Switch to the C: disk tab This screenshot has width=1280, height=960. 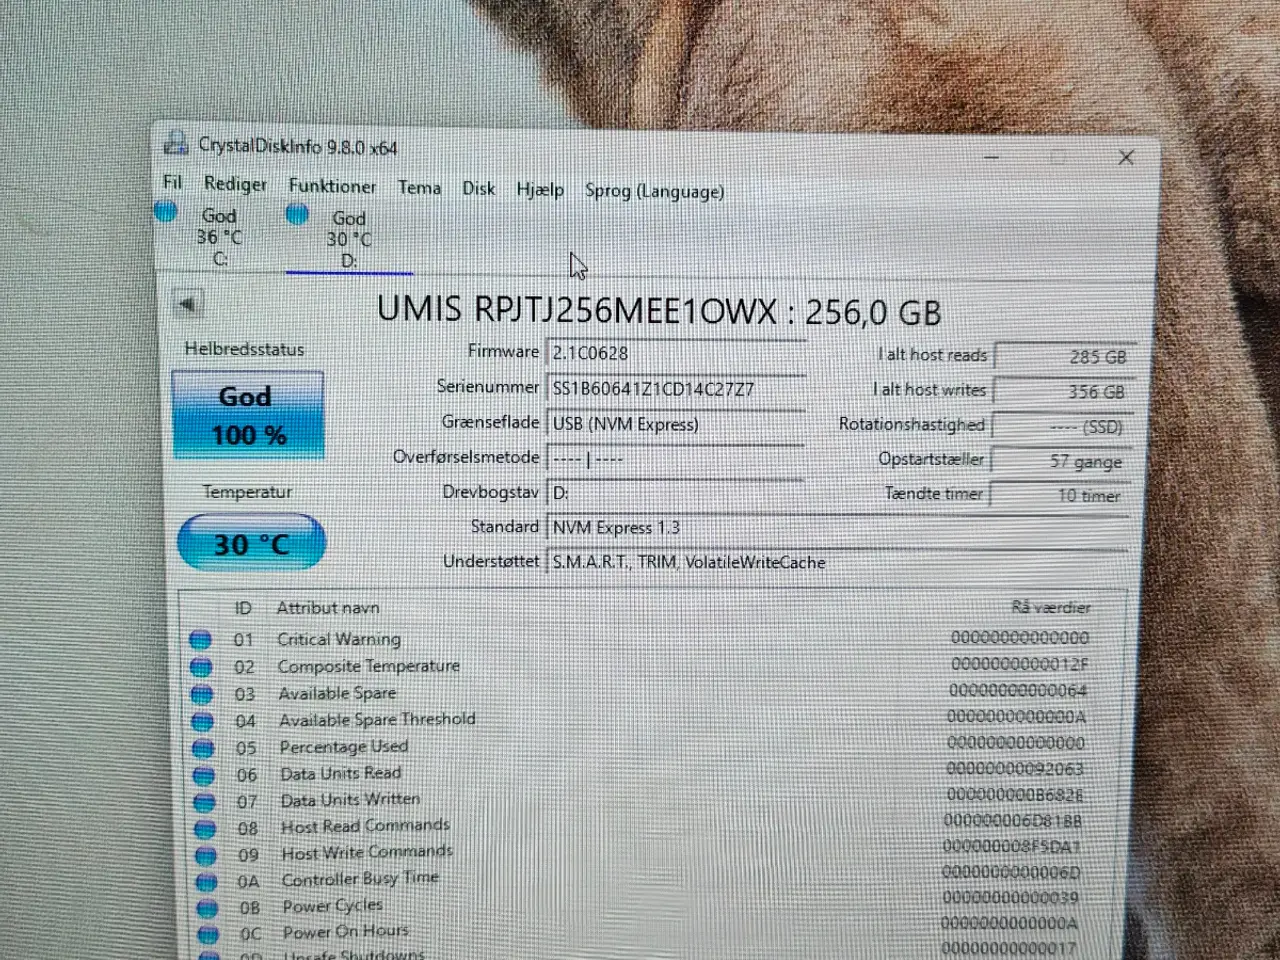click(219, 236)
